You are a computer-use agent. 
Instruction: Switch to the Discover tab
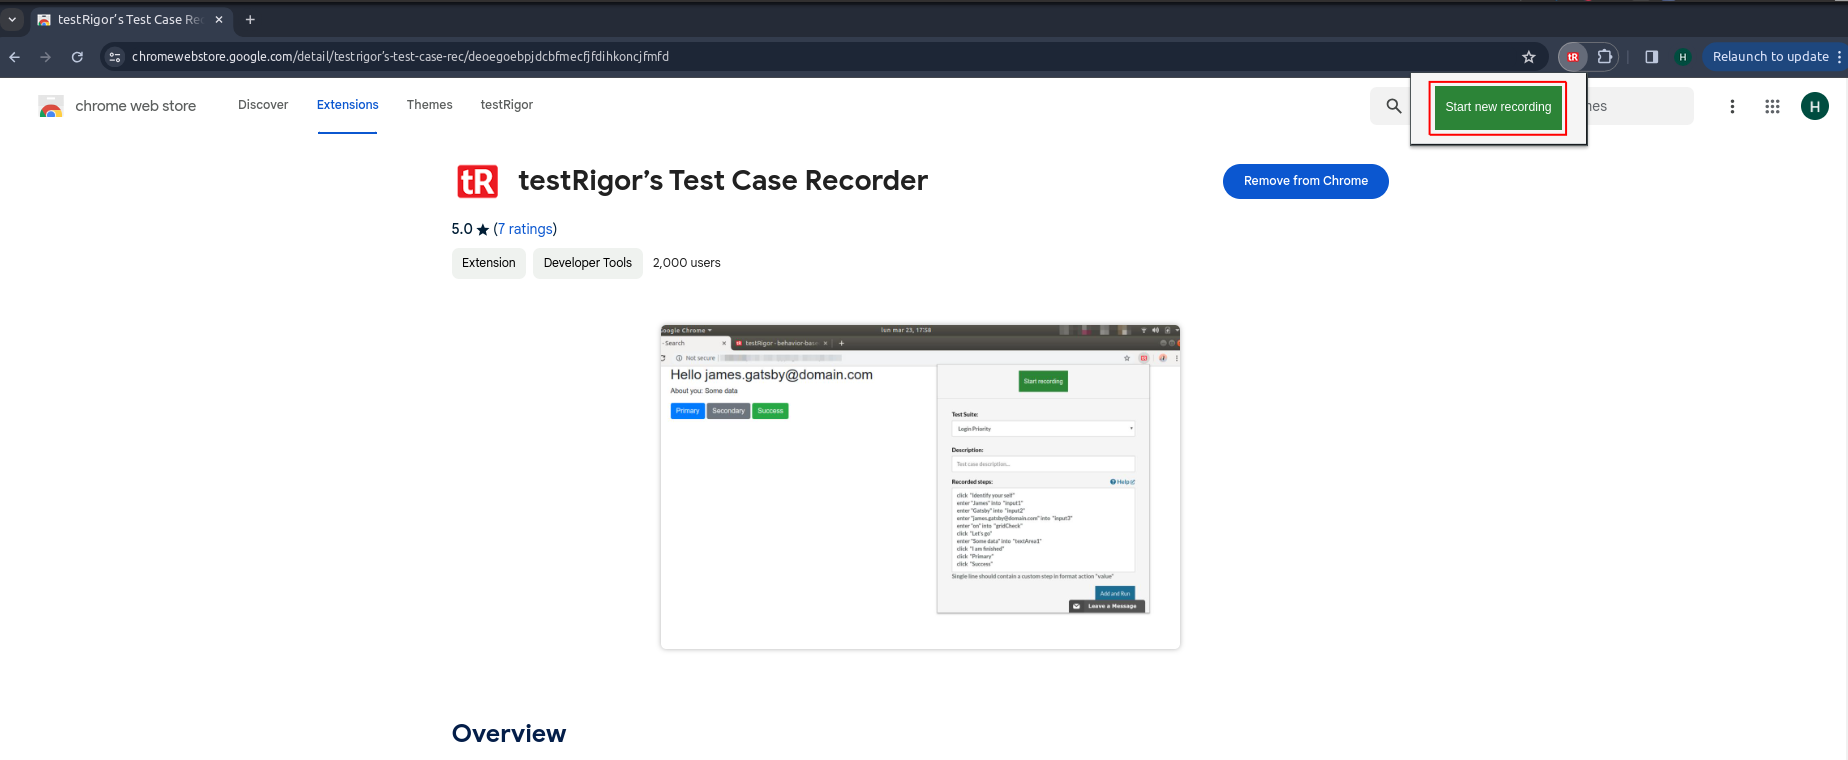(263, 105)
